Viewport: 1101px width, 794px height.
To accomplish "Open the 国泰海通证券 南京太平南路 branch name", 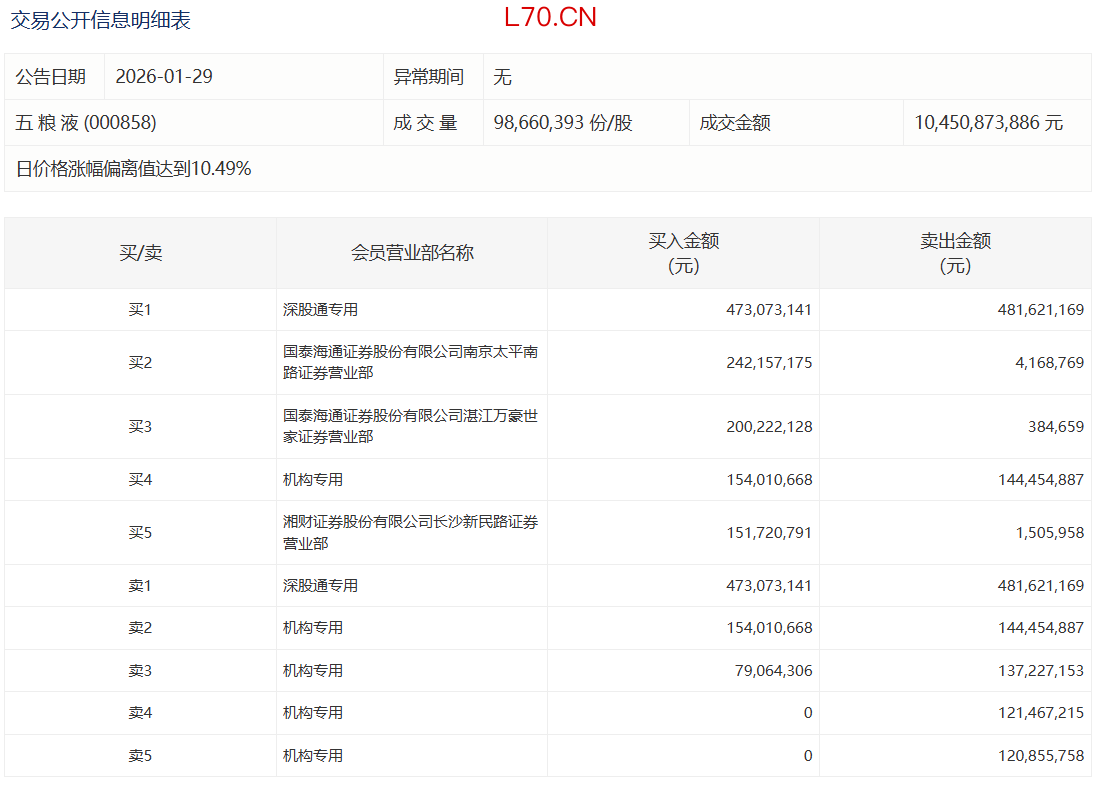I will click(410, 362).
